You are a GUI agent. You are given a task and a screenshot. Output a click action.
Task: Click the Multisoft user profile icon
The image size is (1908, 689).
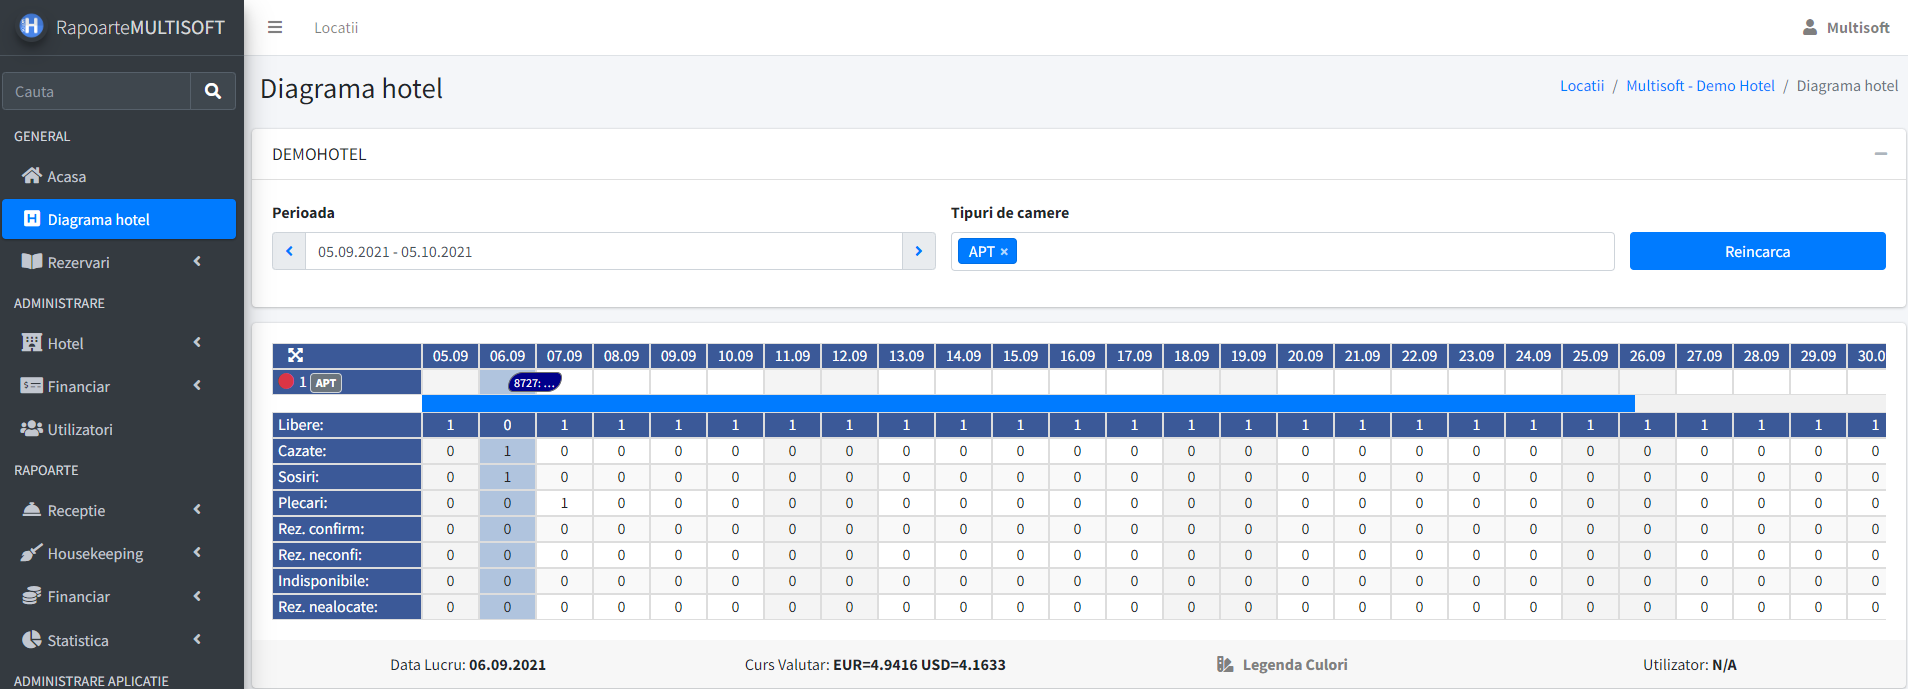coord(1809,28)
